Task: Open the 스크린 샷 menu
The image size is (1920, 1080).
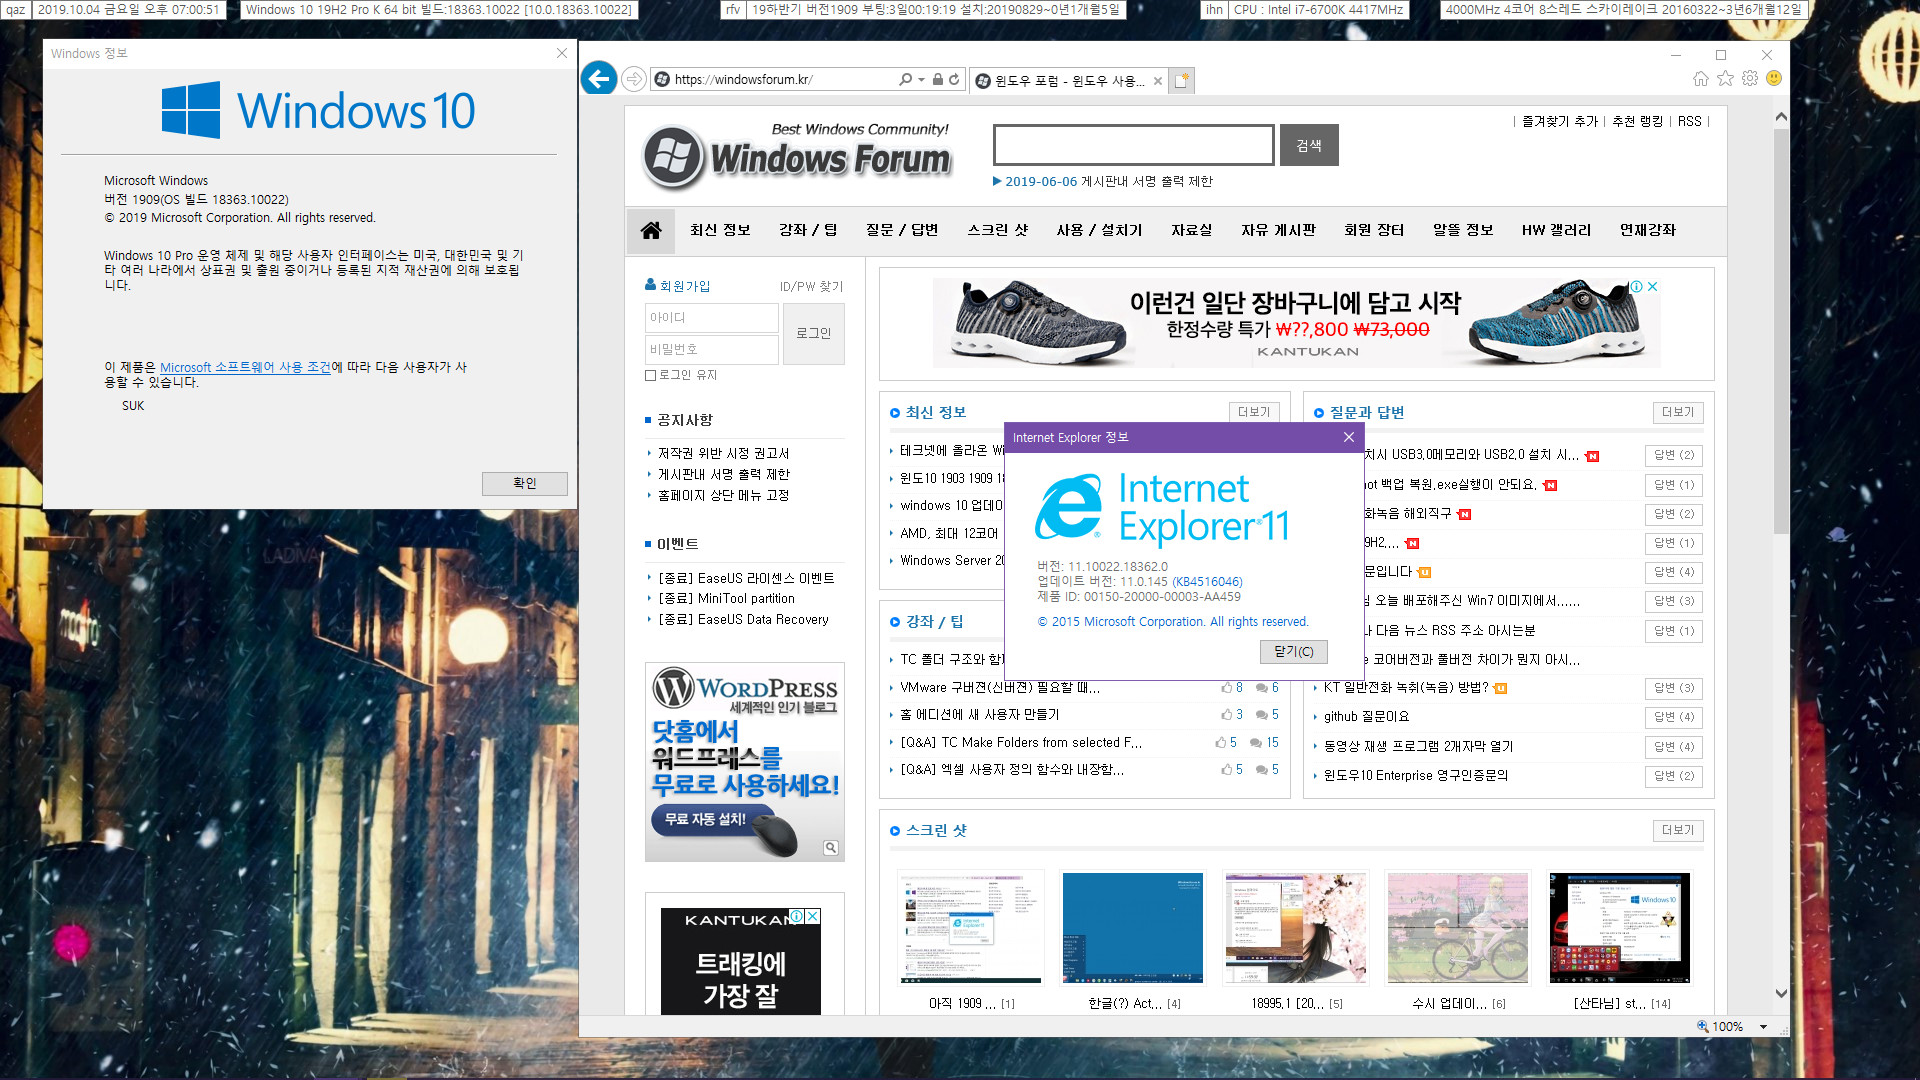Action: pyautogui.click(x=997, y=230)
